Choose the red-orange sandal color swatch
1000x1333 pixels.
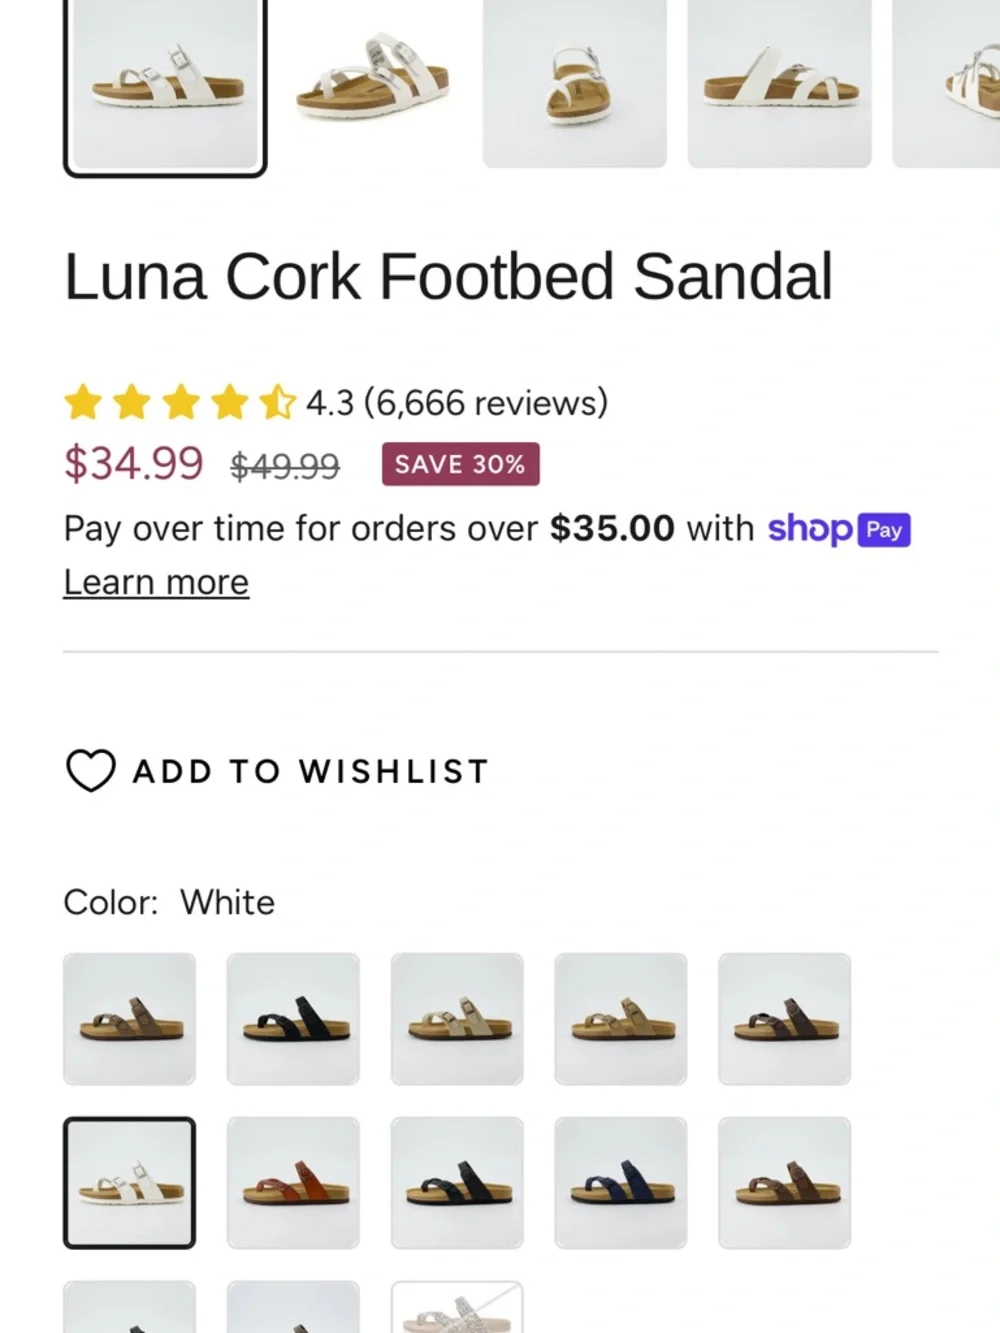[x=293, y=1183]
